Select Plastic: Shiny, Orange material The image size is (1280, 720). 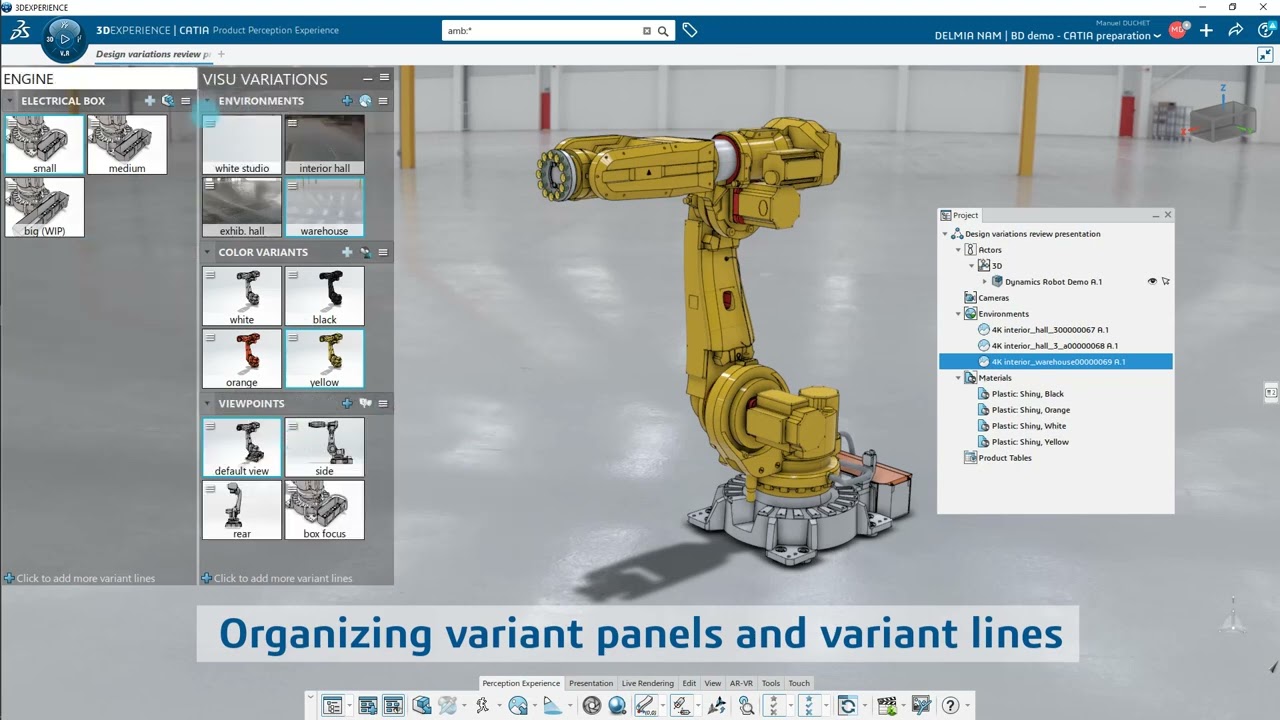1030,410
